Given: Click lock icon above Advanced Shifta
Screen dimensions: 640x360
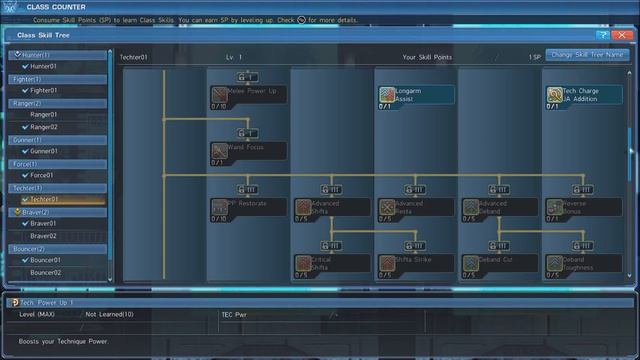Looking at the screenshot, I should pos(331,189).
